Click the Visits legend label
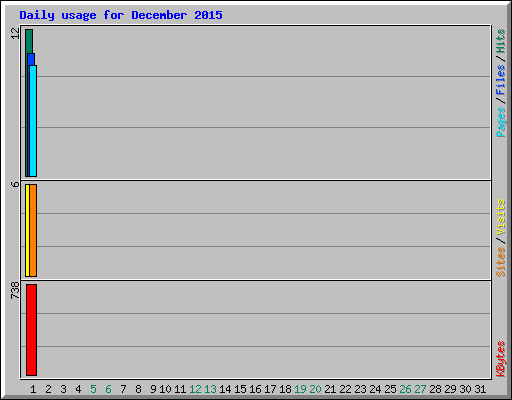The height and width of the screenshot is (400, 512). (500, 217)
